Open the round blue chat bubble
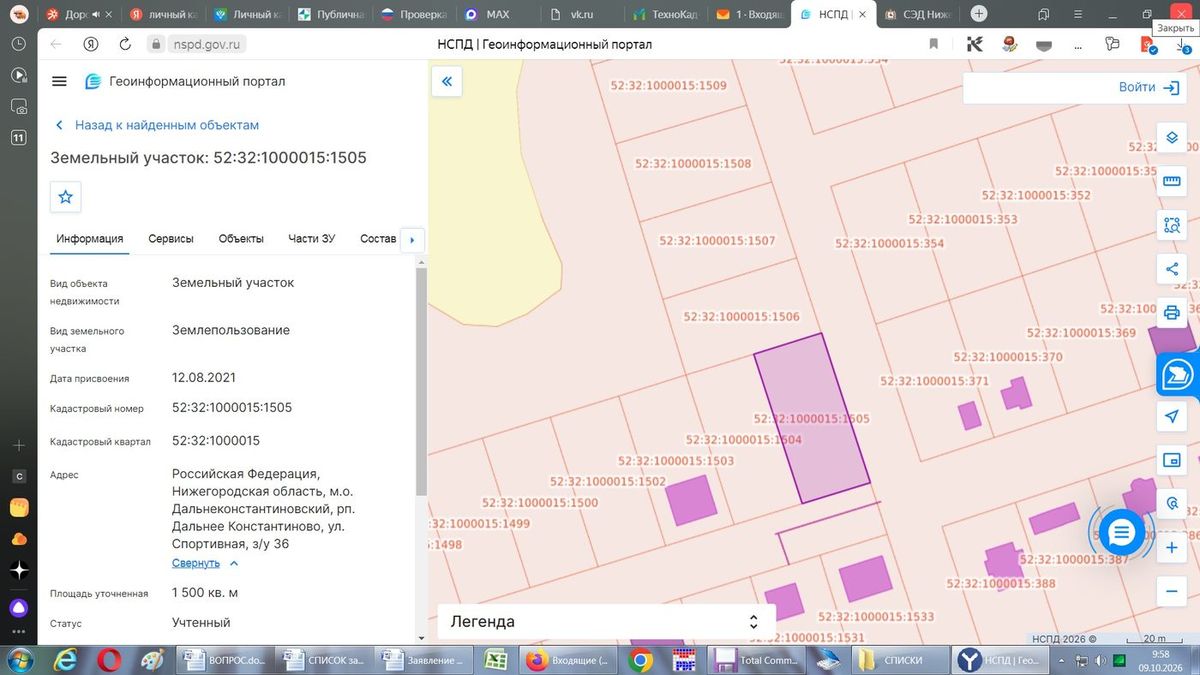The height and width of the screenshot is (675, 1200). pyautogui.click(x=1121, y=533)
